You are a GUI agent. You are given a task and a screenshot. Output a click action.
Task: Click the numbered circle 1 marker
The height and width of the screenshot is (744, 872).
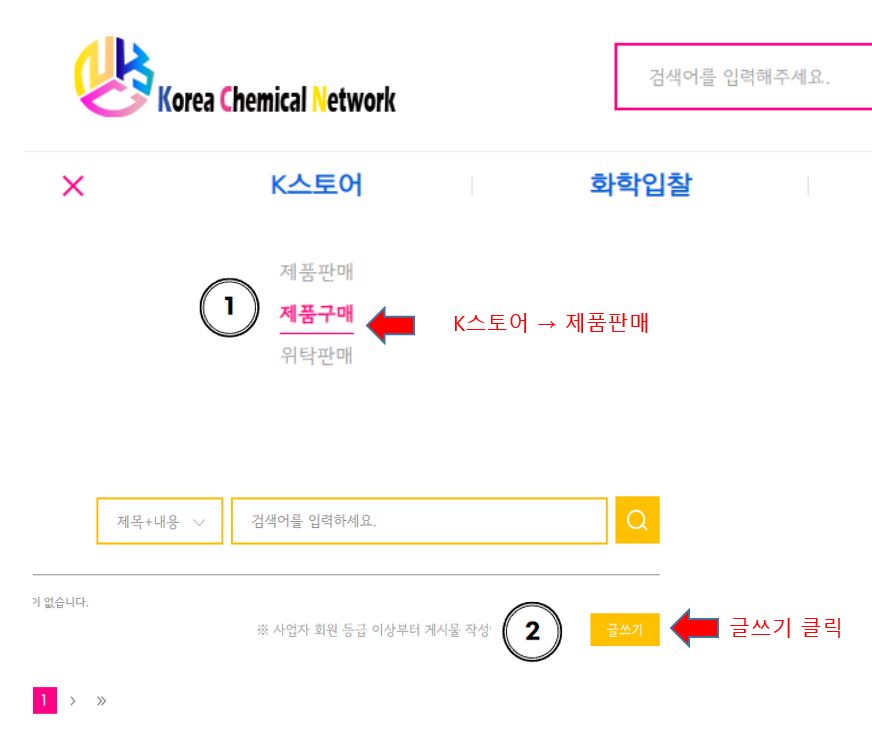[229, 308]
